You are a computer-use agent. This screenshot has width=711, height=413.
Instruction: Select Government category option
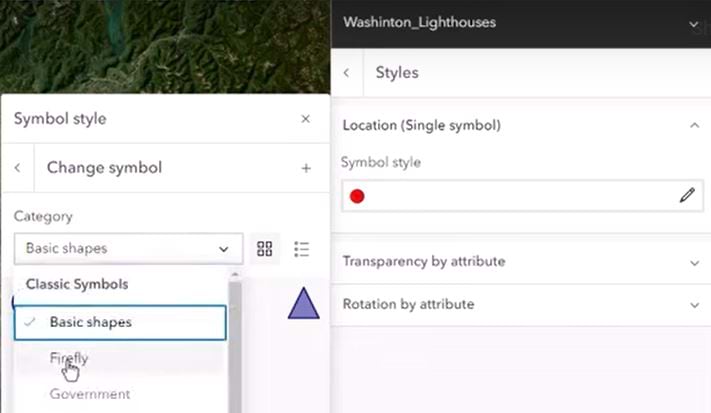tap(90, 394)
